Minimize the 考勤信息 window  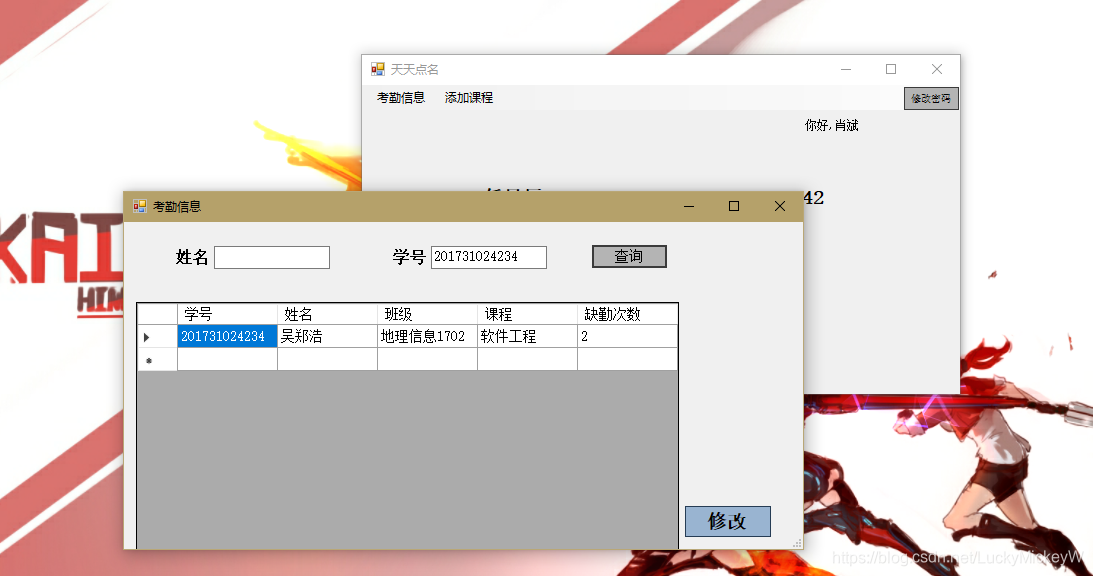coord(689,206)
